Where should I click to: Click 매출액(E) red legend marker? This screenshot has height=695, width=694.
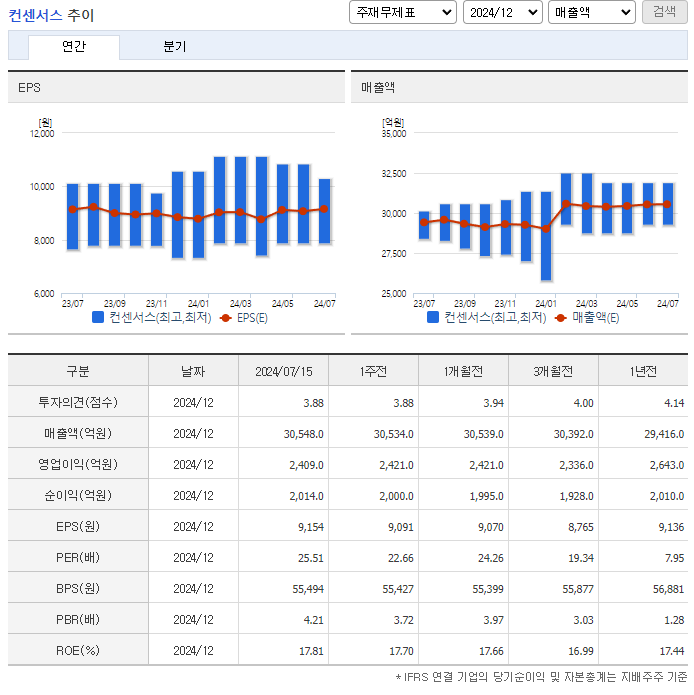561,318
